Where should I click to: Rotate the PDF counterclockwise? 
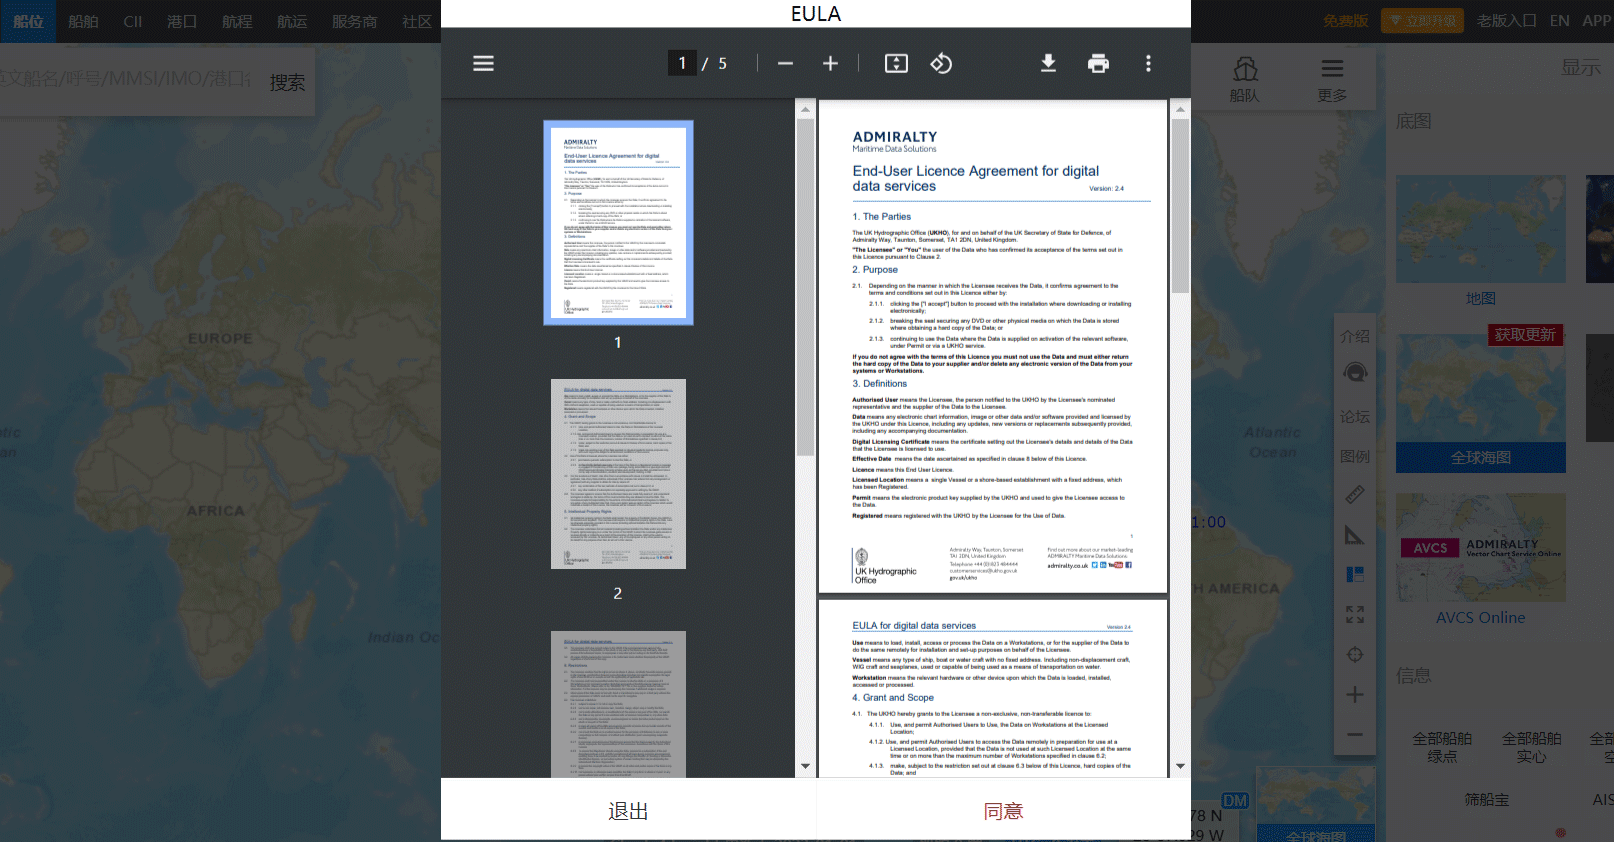coord(941,63)
